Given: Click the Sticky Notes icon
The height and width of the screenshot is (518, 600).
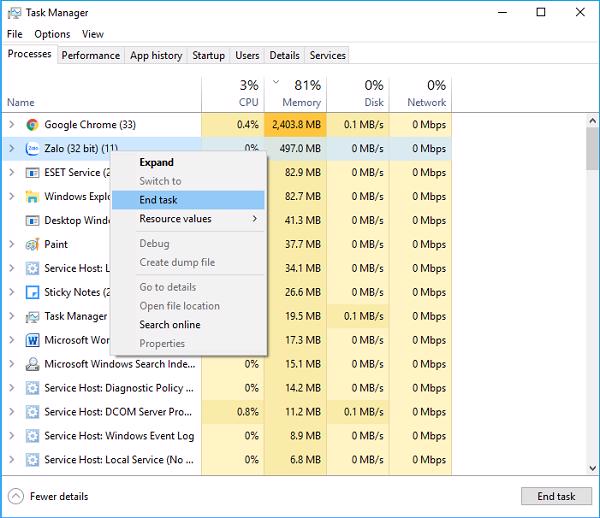Looking at the screenshot, I should [32, 292].
